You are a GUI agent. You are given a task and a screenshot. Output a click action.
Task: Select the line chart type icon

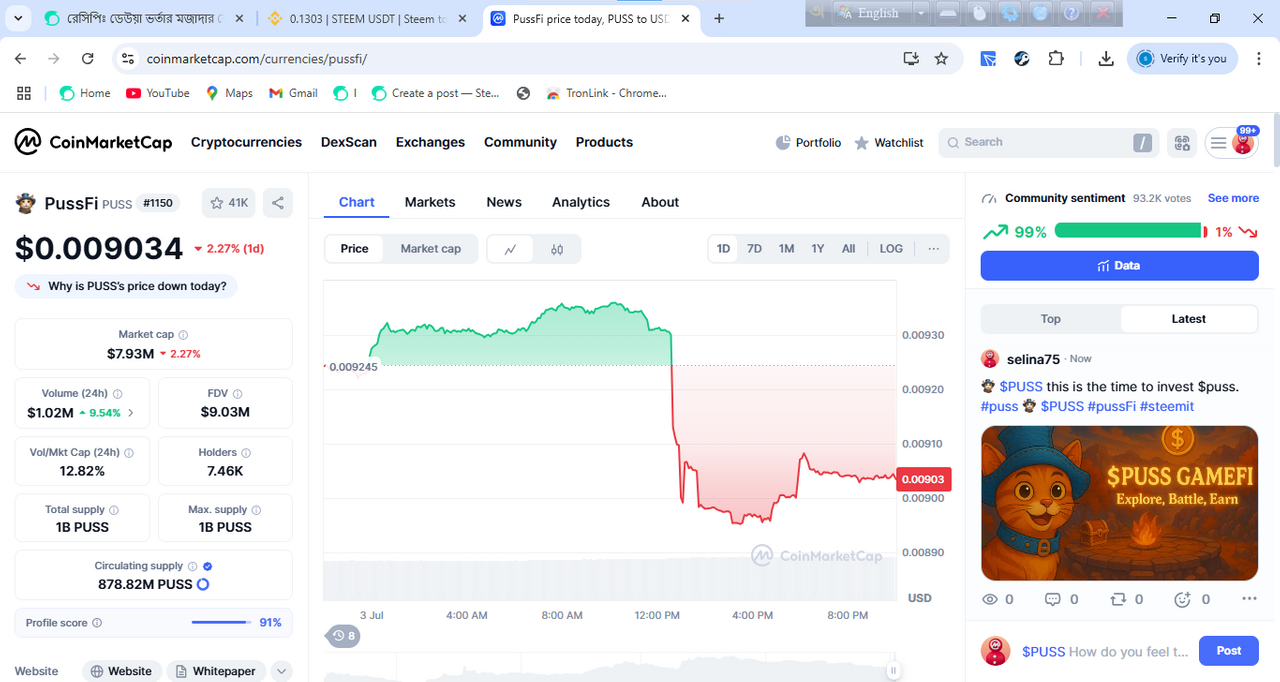point(510,249)
